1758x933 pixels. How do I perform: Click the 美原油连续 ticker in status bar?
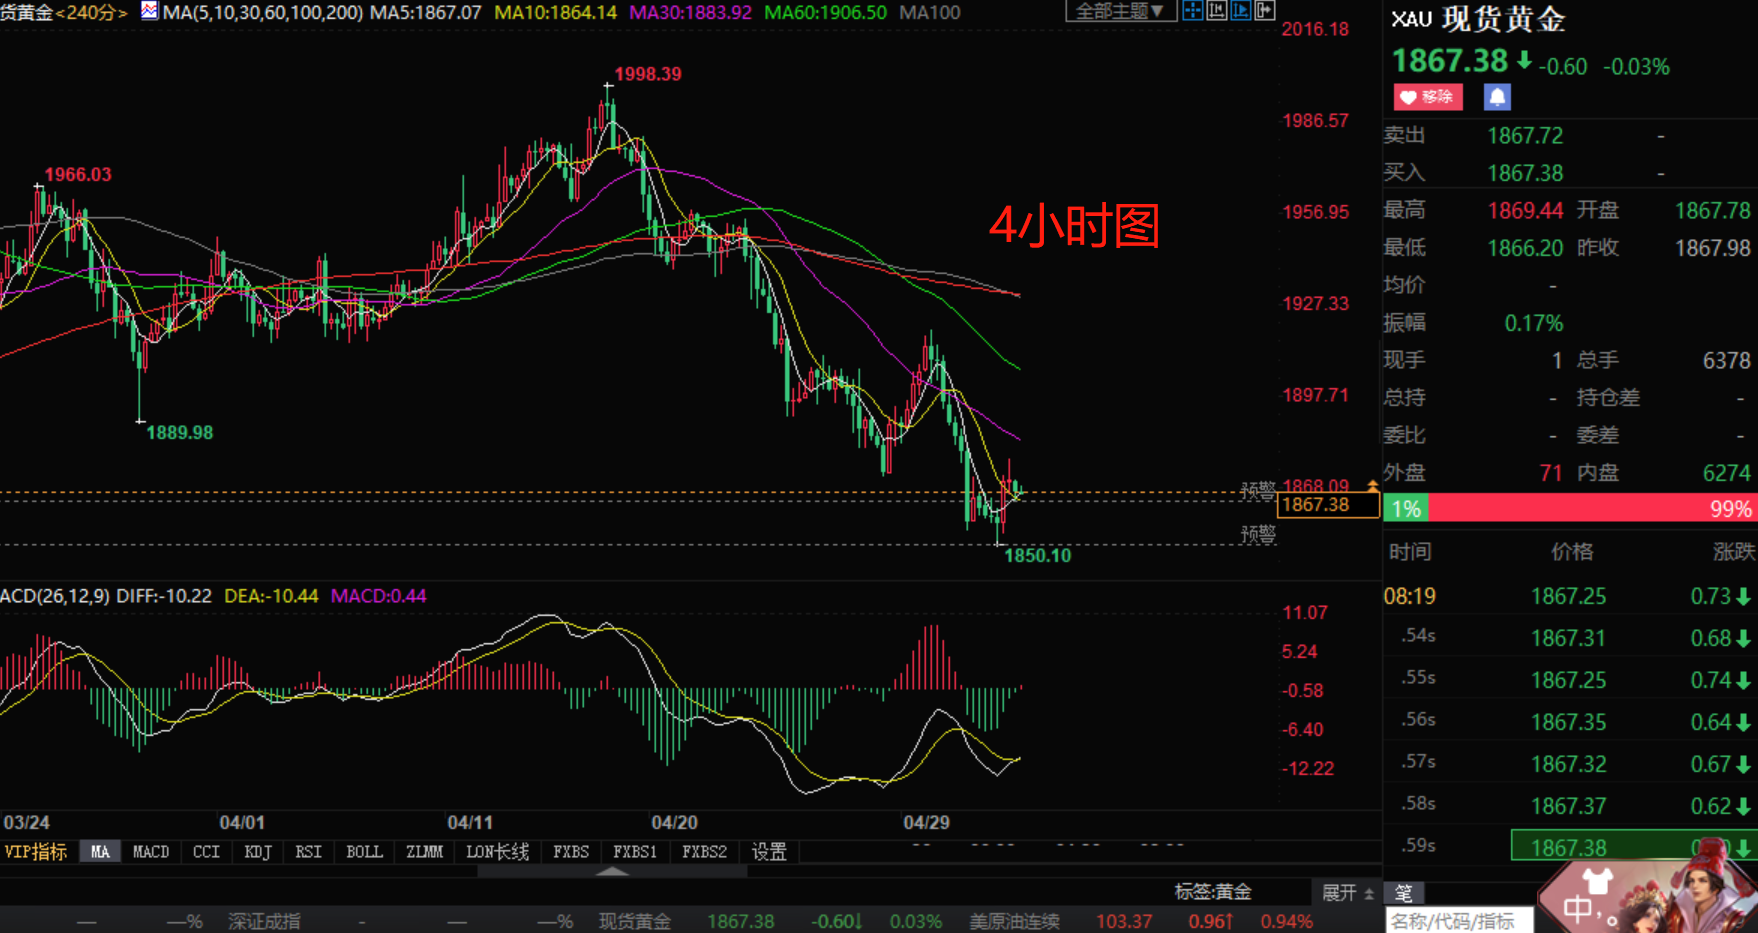[x=1014, y=921]
